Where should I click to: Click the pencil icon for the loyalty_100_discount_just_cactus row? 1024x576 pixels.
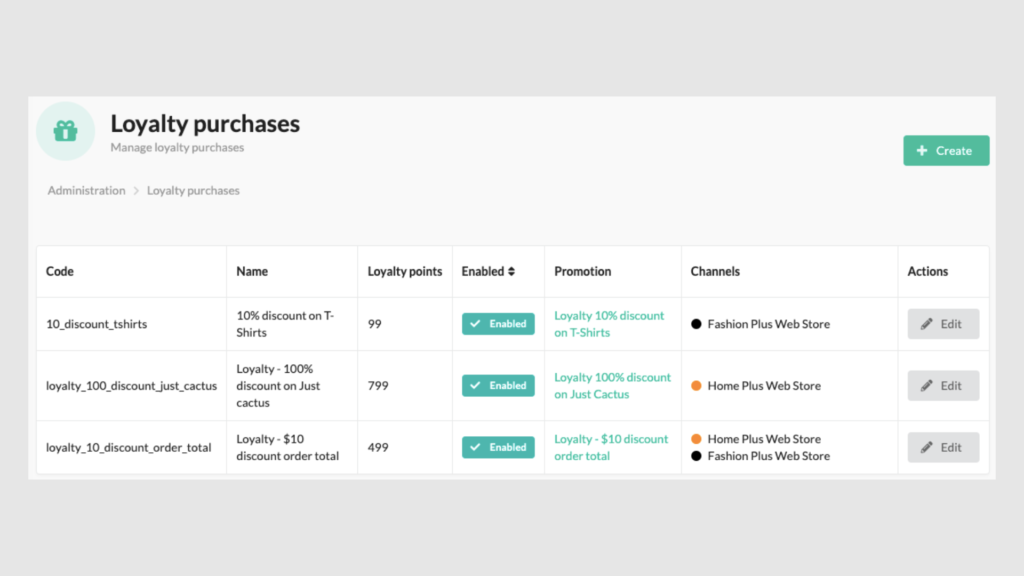(x=927, y=385)
